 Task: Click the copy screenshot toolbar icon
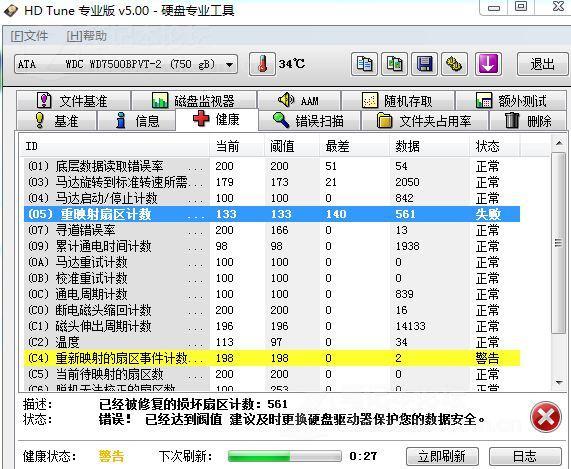pyautogui.click(x=394, y=64)
